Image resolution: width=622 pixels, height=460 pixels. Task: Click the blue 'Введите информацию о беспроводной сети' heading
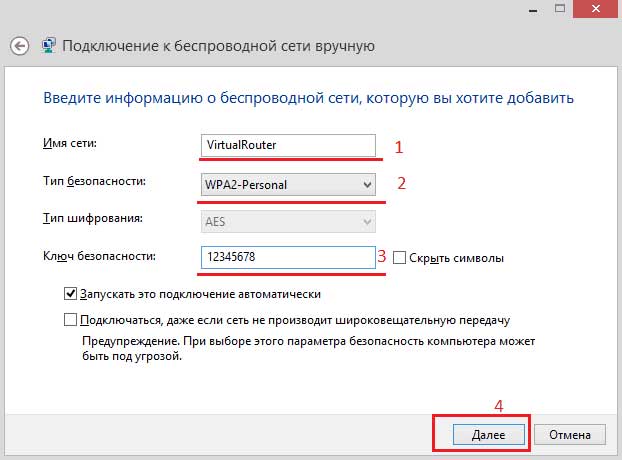coord(308,98)
